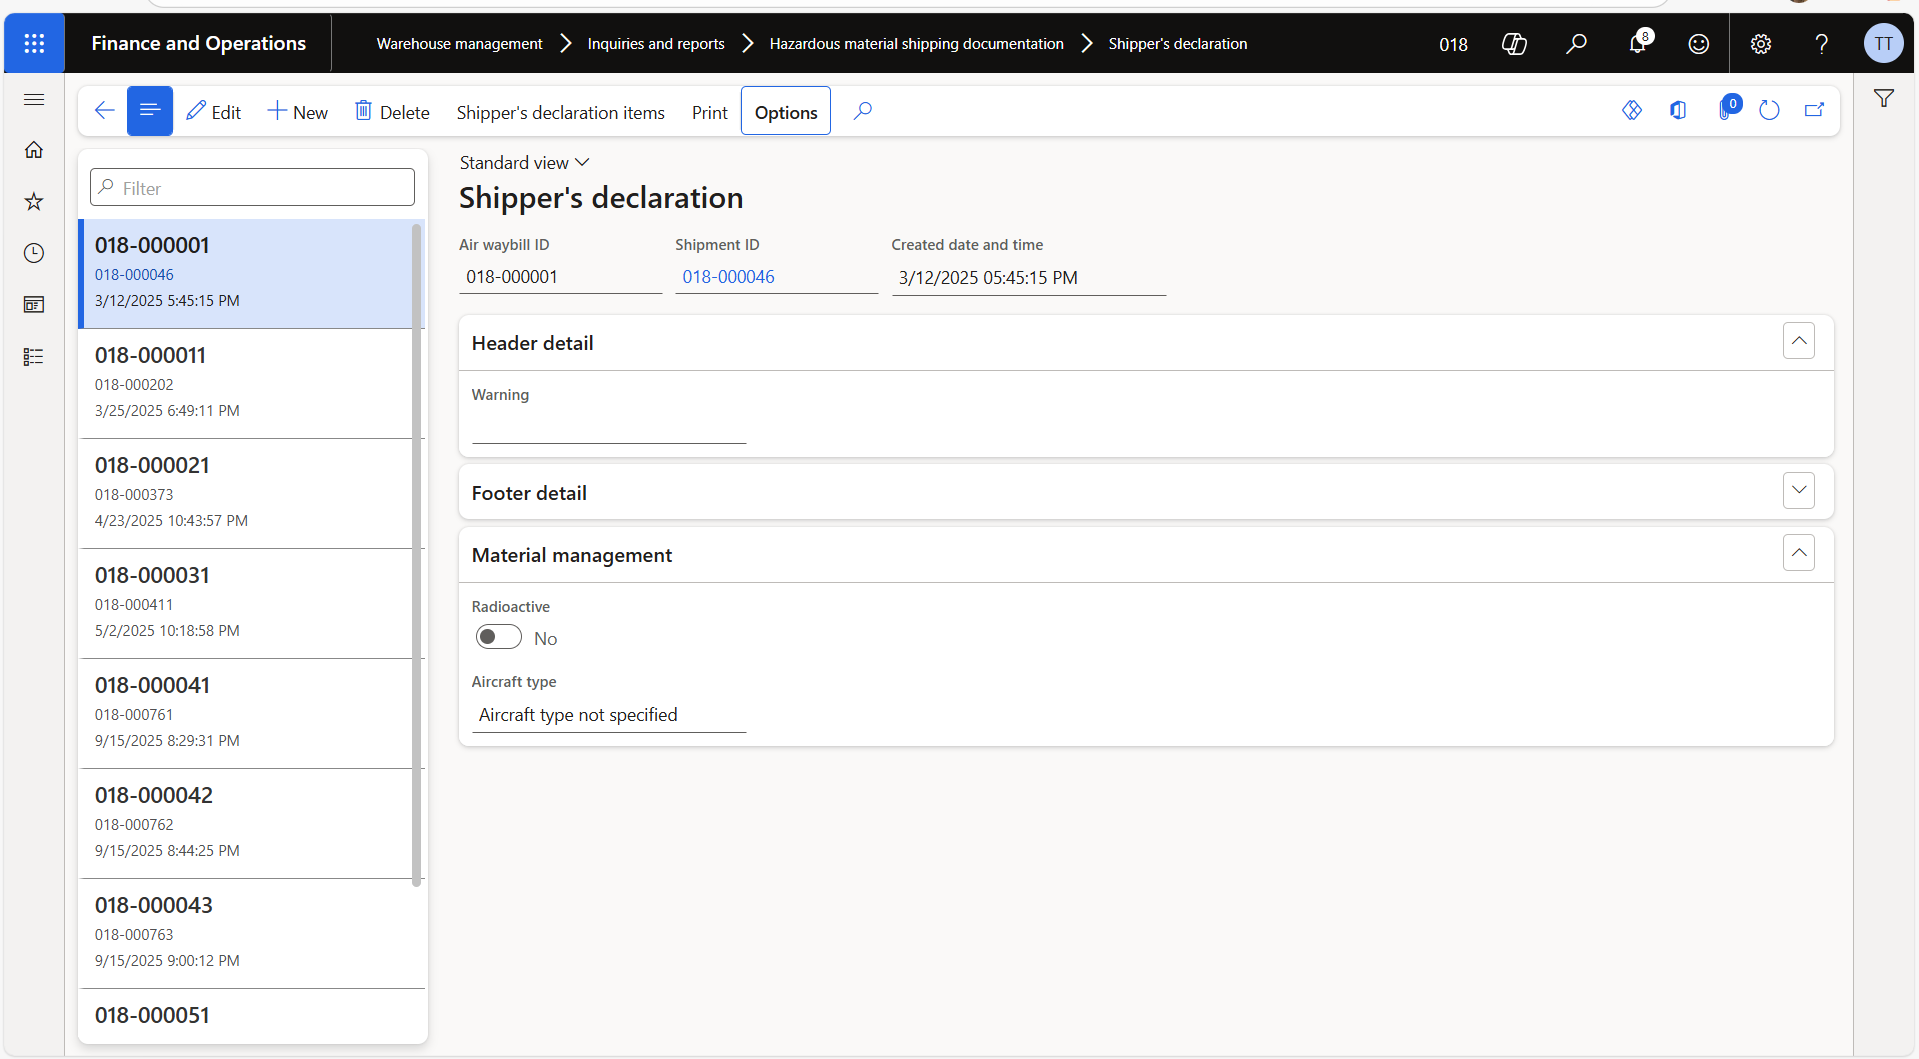
Task: Open page in new window icon
Action: coord(1814,111)
